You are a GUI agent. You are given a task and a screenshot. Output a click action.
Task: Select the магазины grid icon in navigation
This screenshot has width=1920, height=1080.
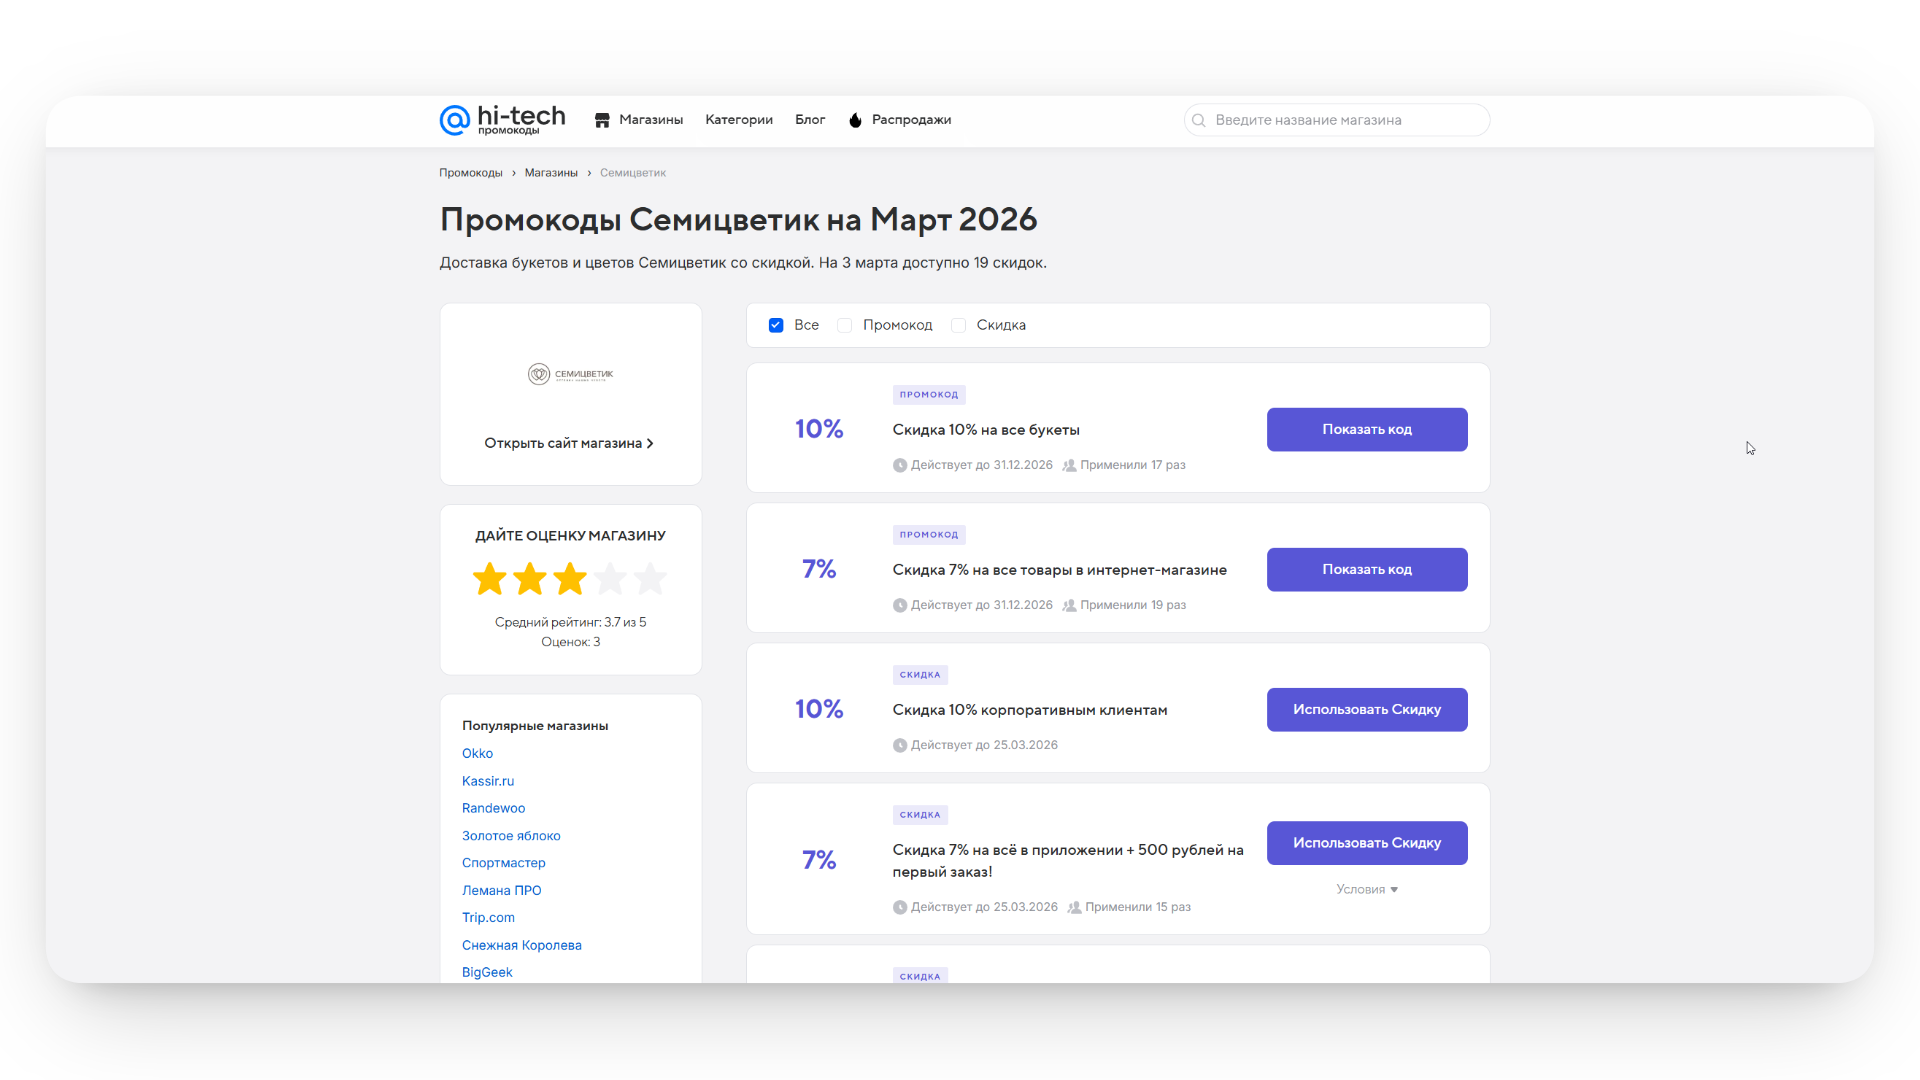pyautogui.click(x=602, y=119)
